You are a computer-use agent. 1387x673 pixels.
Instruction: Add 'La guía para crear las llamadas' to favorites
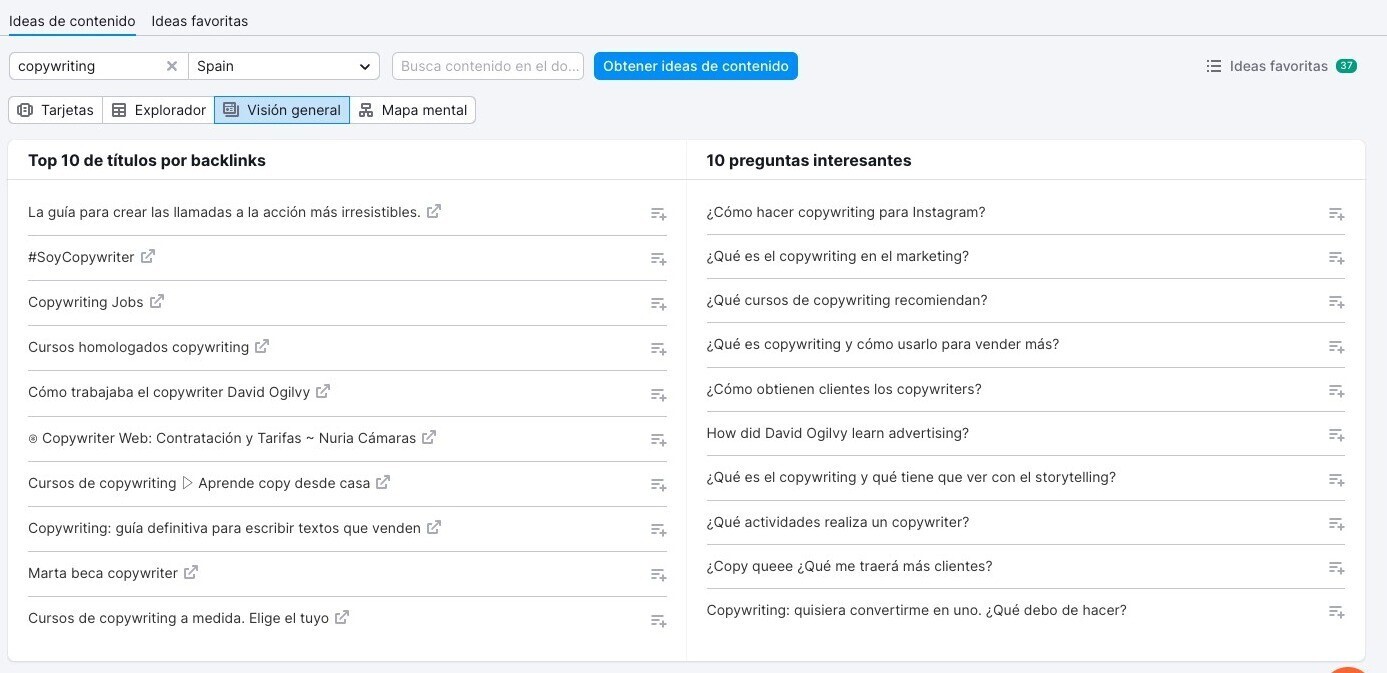click(x=658, y=214)
